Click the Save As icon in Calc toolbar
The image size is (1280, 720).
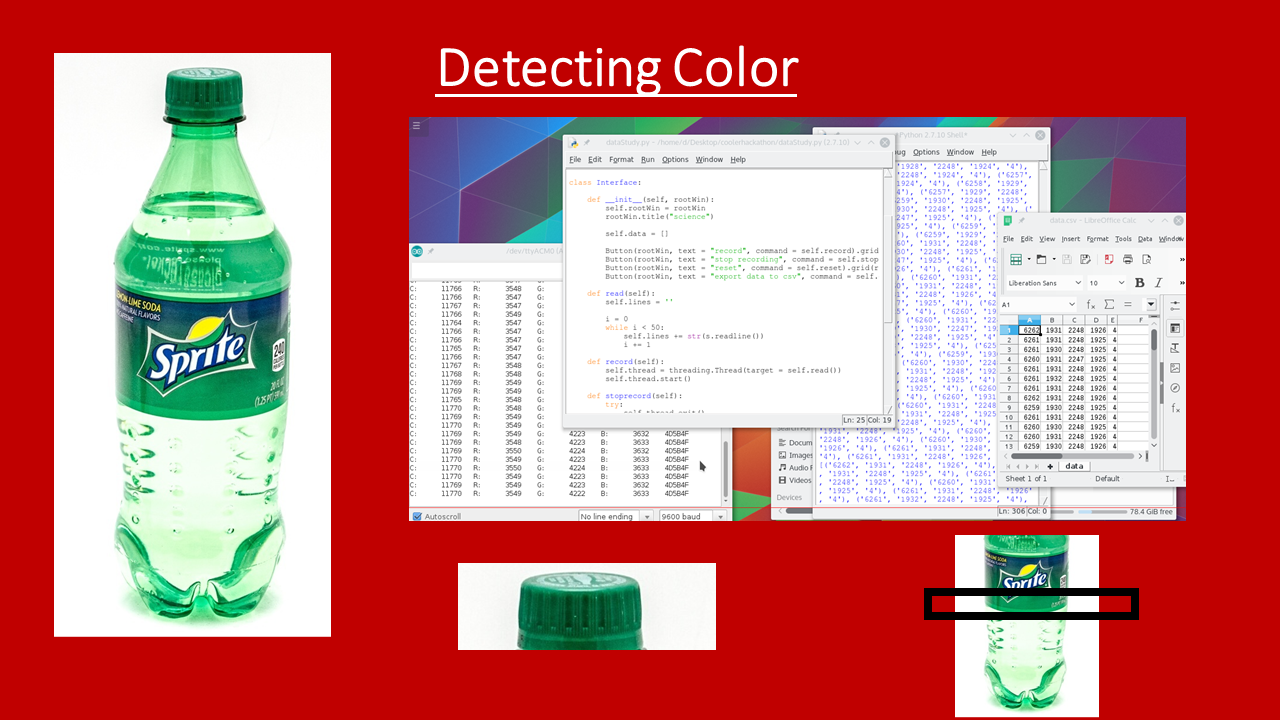coord(1085,259)
